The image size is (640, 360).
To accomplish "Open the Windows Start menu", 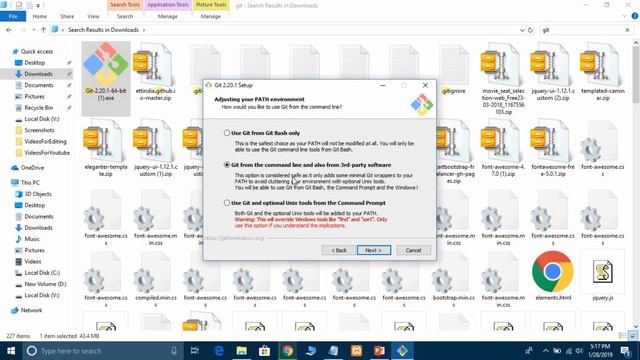I will (11, 351).
